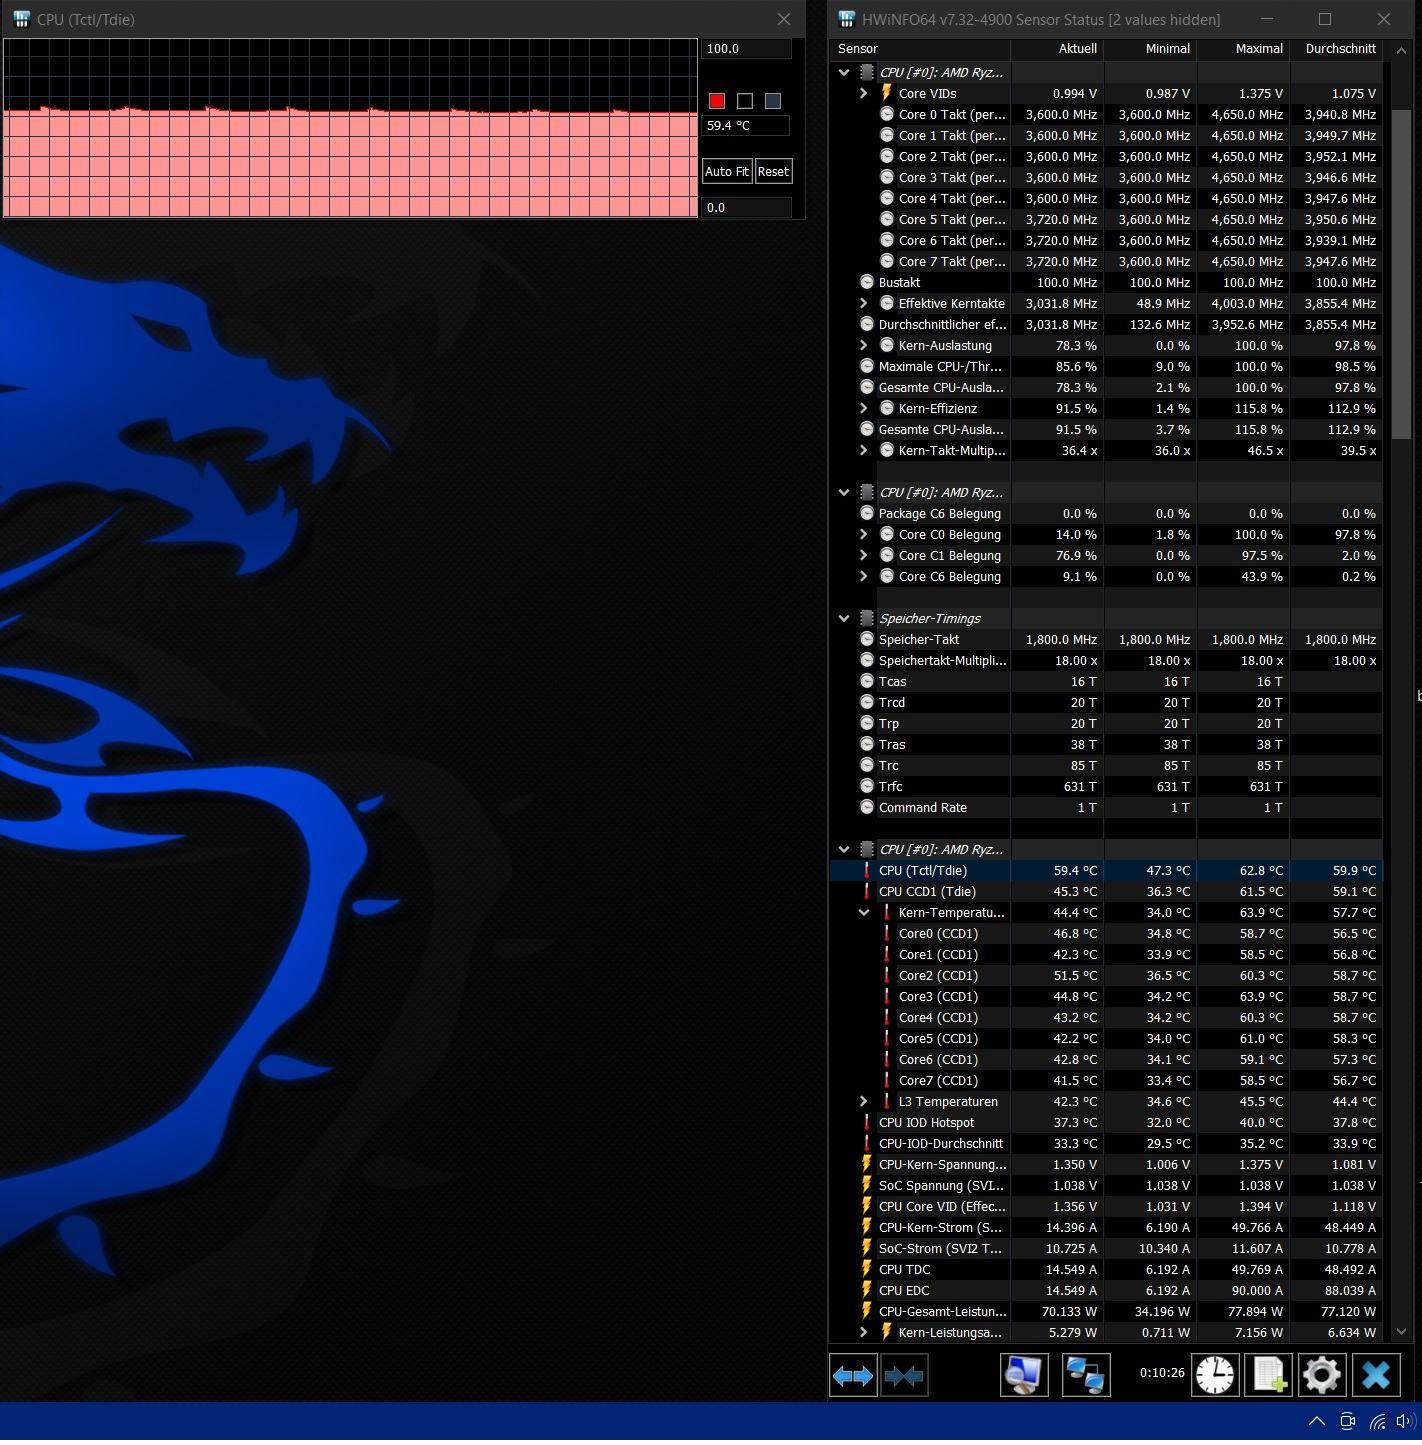Expand the Kern-Takt-Multiplikator row
1422x1445 pixels.
click(x=864, y=450)
